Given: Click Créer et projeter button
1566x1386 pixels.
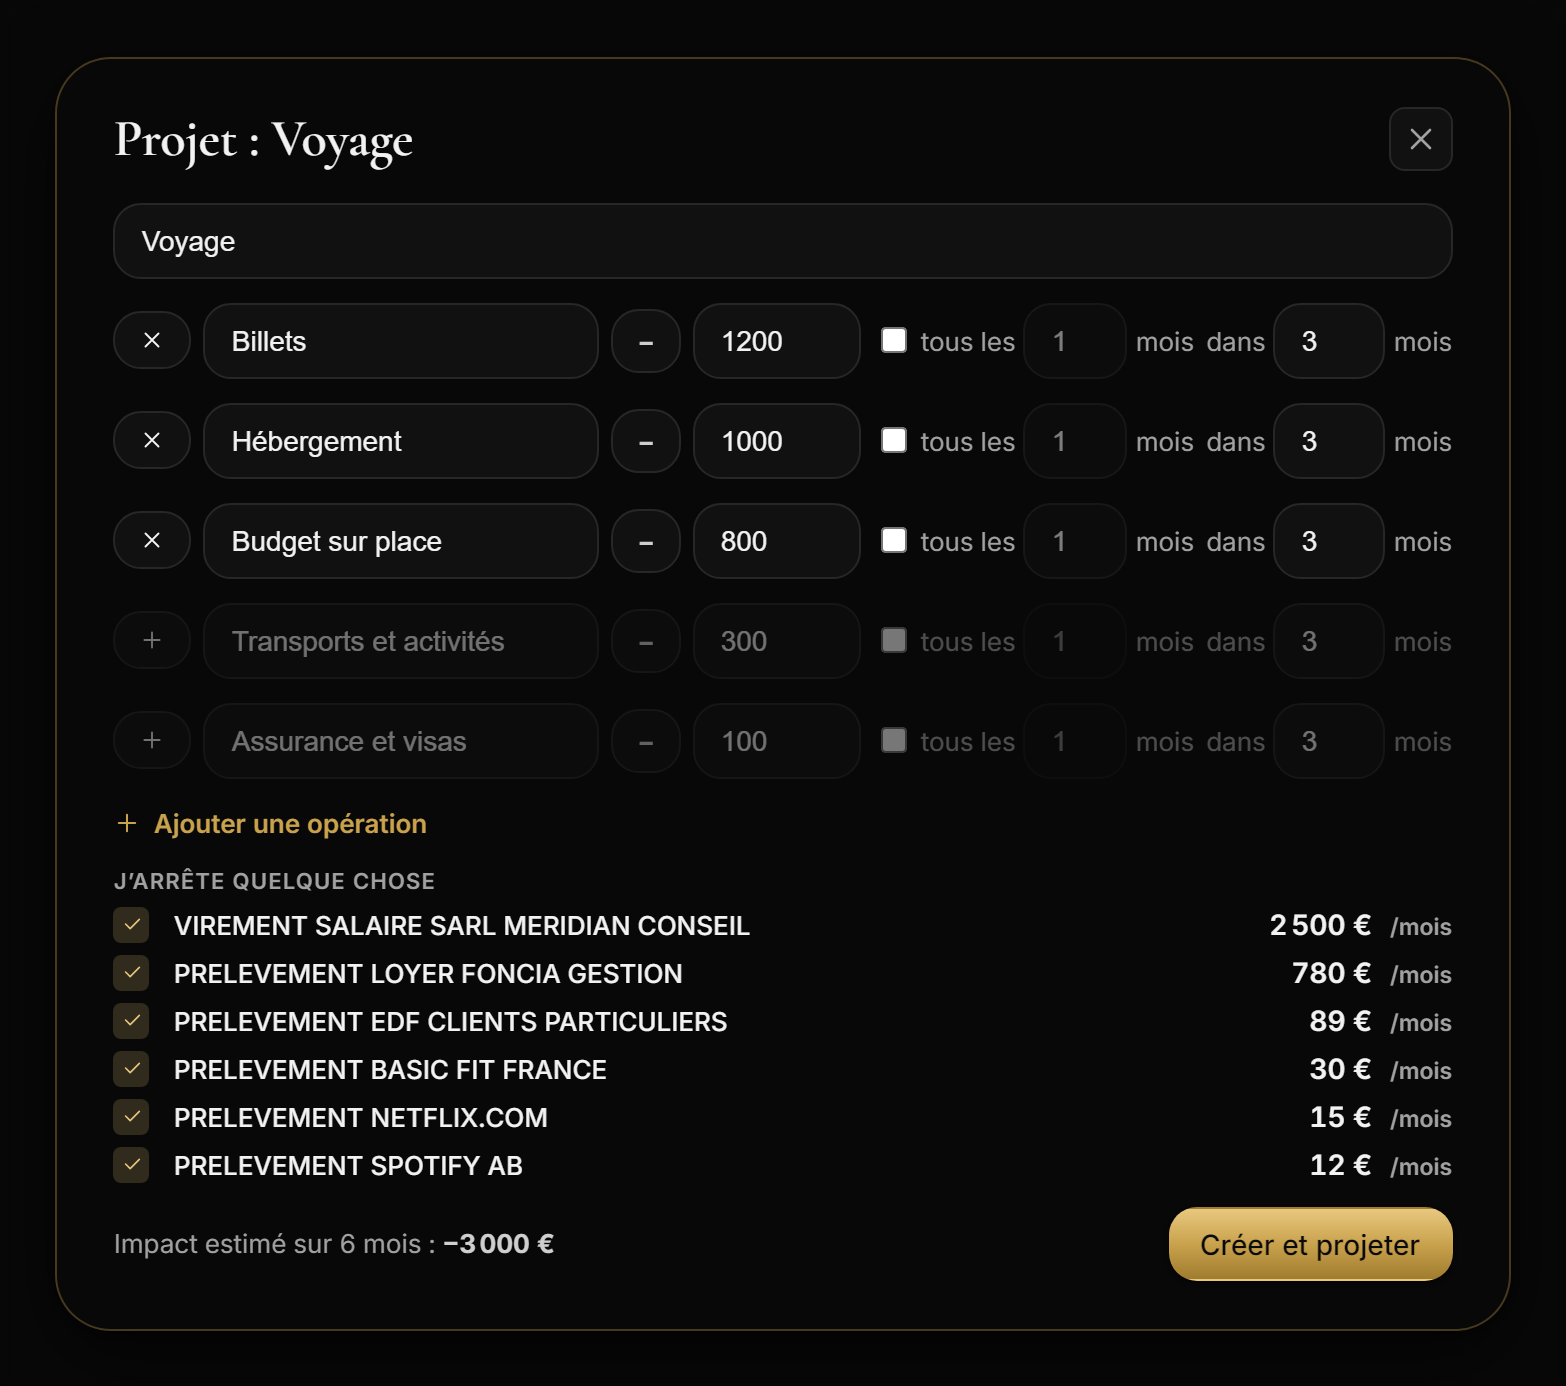Looking at the screenshot, I should coord(1310,1244).
